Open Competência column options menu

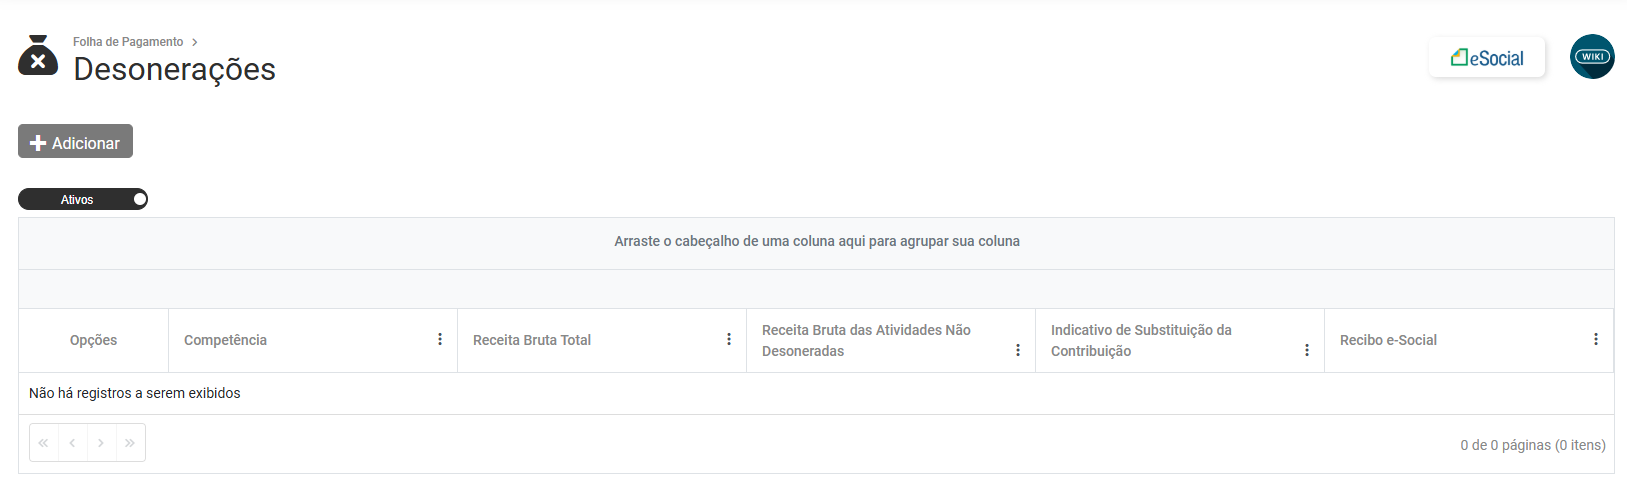point(440,340)
